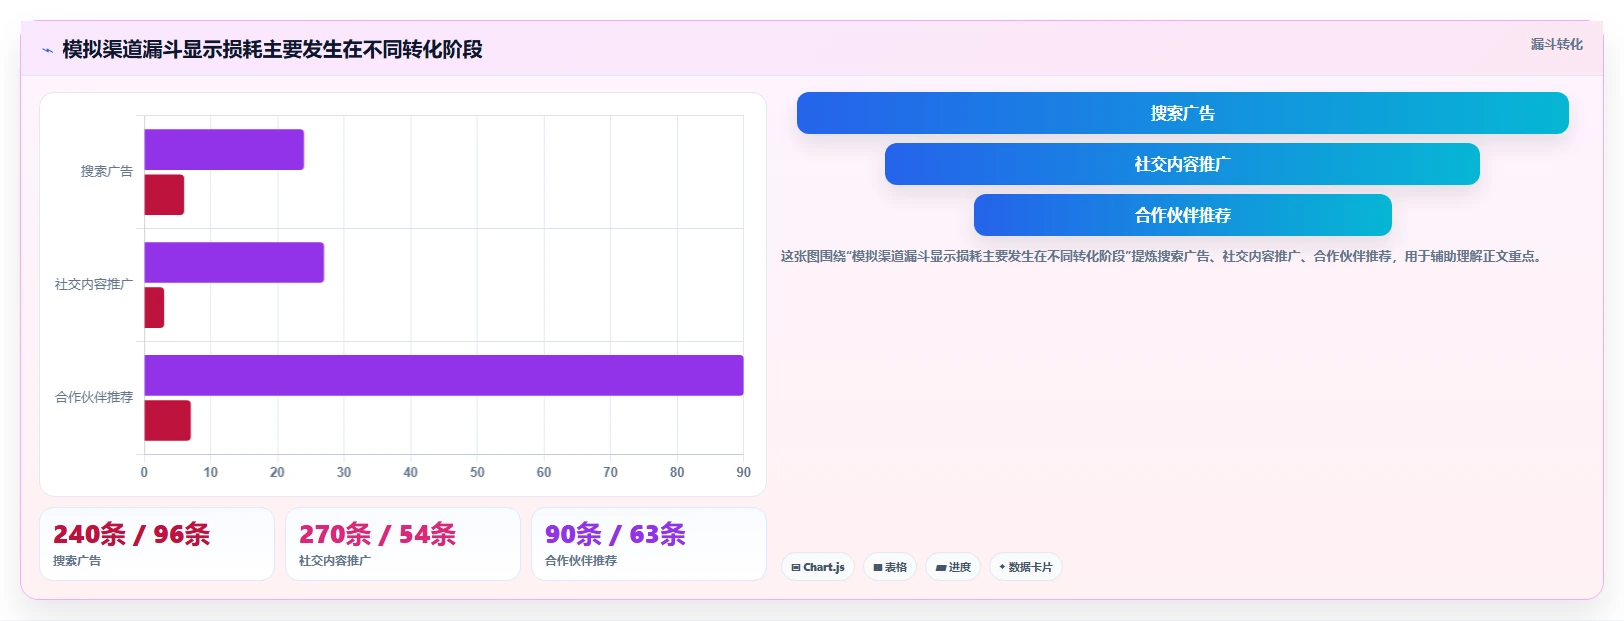This screenshot has height=621, width=1624.
Task: Click the 漏斗转化 tag
Action: click(1556, 44)
